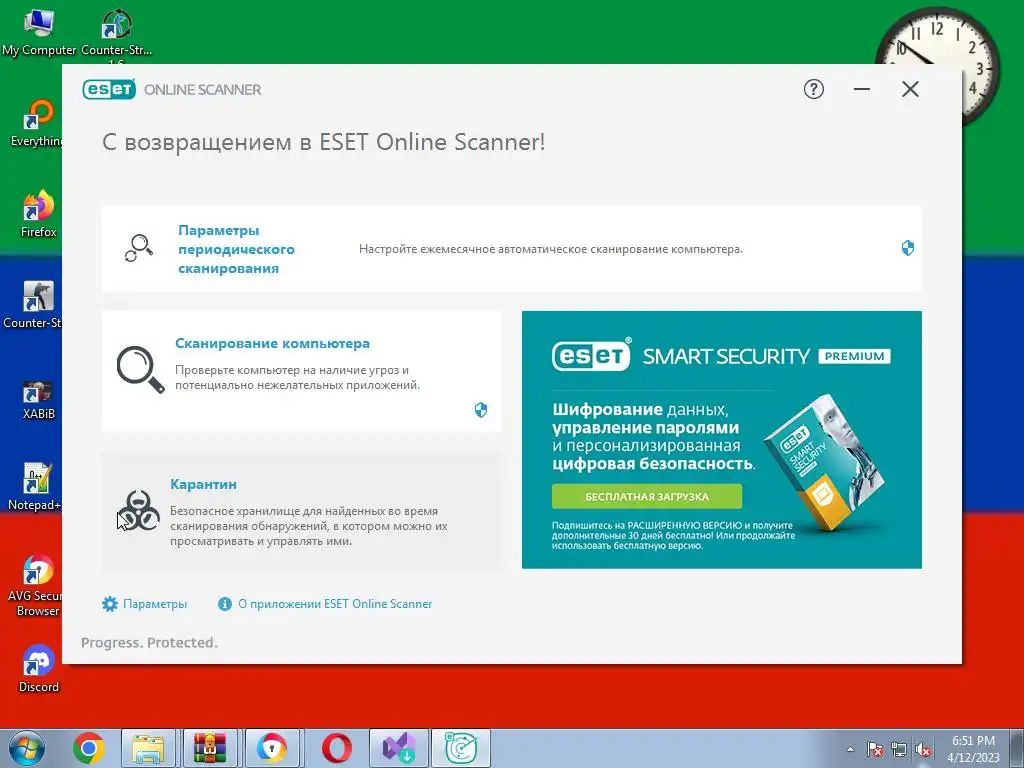
Task: Click the biohazard quarantine icon
Action: pos(138,510)
